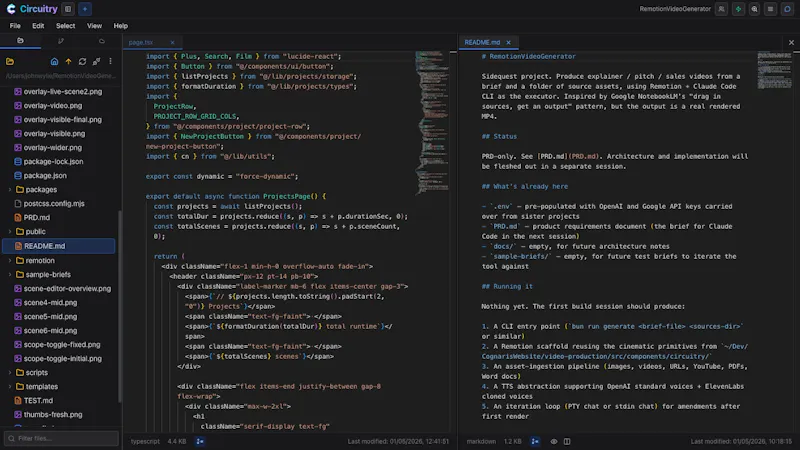
Task: Click the stacked lines menu icon
Action: click(770, 9)
